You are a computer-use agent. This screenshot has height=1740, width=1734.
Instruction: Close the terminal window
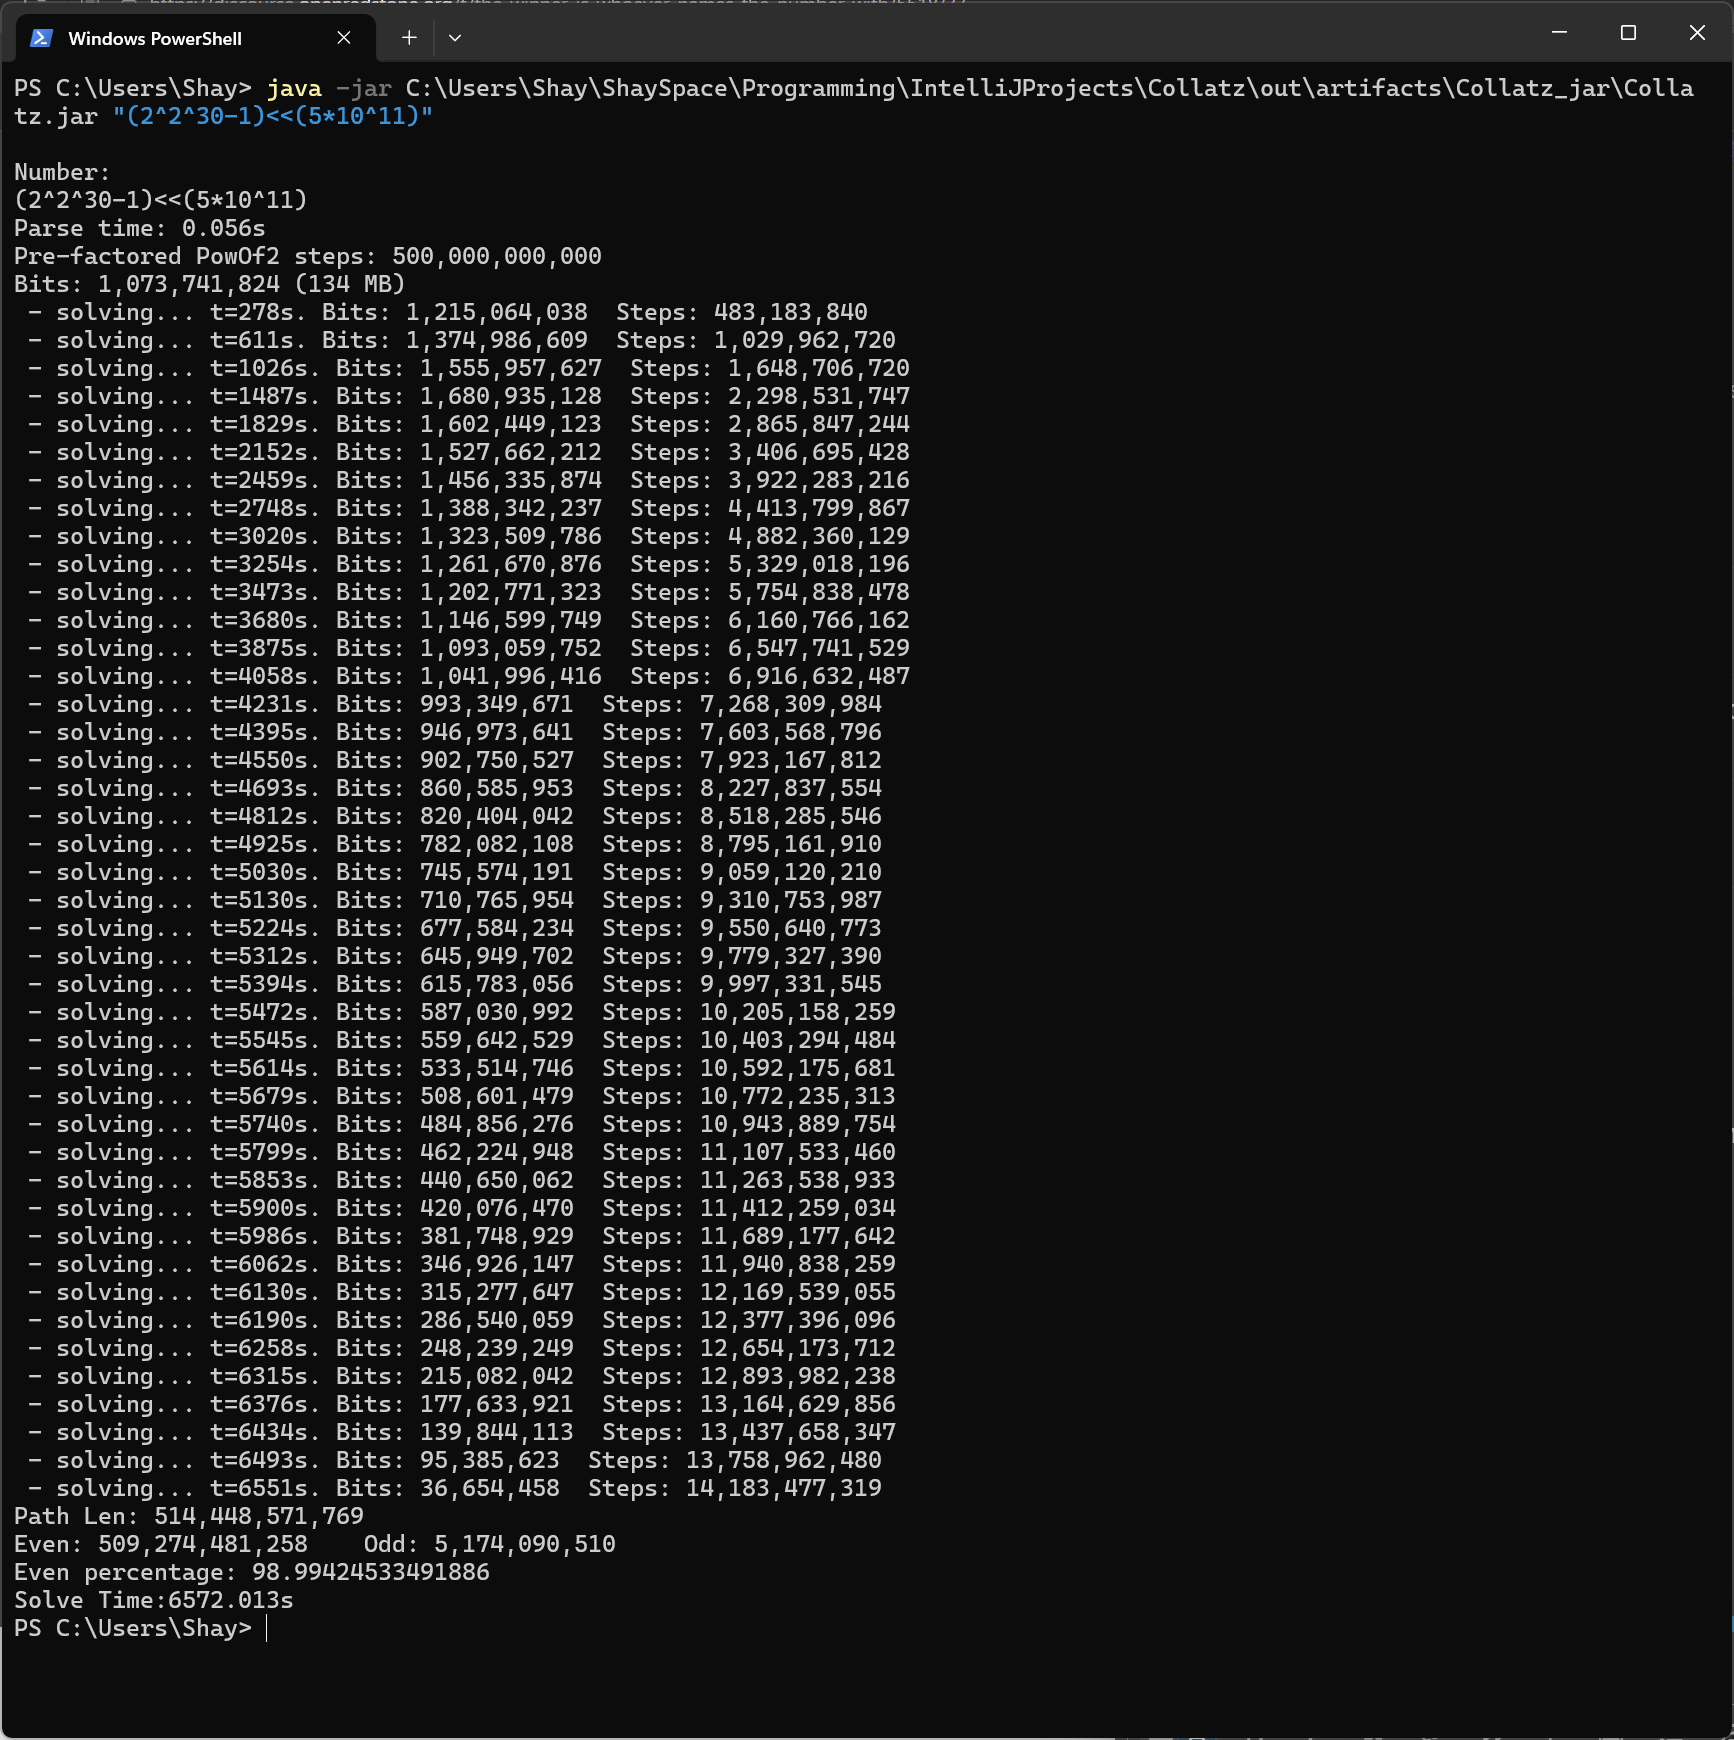pos(1697,33)
